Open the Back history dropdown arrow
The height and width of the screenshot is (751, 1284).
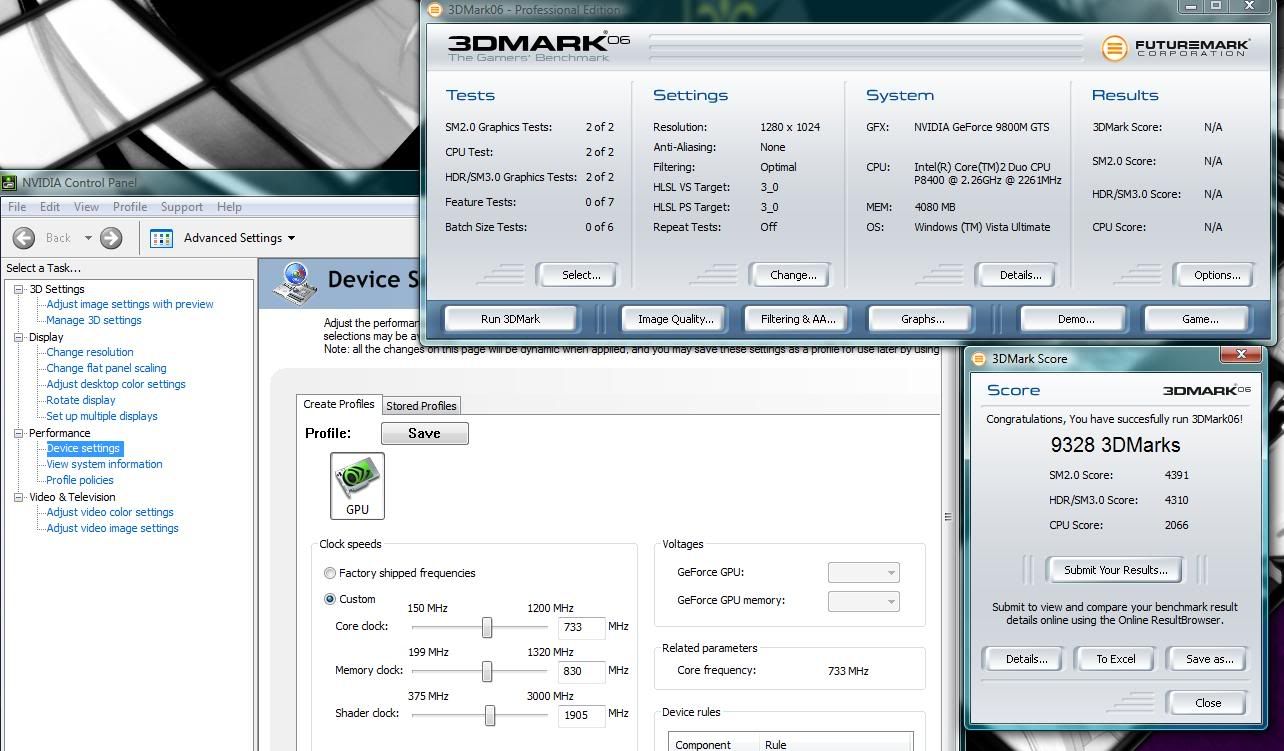[88, 238]
